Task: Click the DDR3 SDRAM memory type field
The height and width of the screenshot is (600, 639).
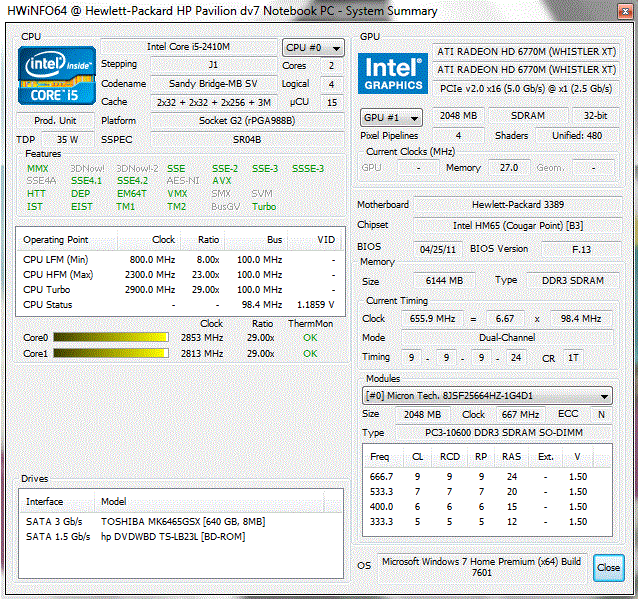Action: pos(573,281)
